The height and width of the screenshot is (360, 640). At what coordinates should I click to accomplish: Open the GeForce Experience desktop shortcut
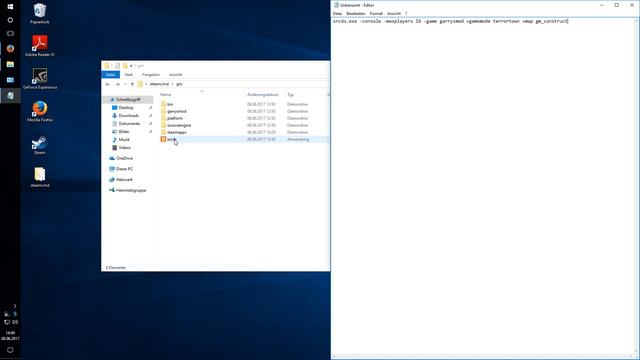pyautogui.click(x=40, y=78)
